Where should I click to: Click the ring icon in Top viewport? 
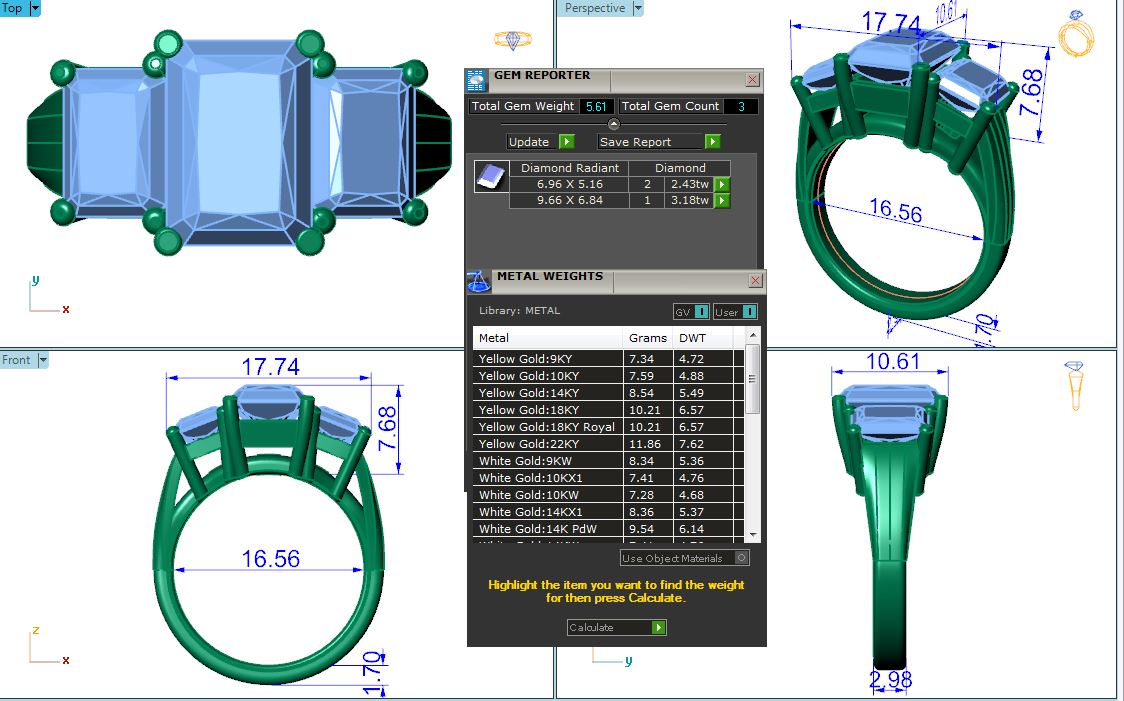coord(513,40)
